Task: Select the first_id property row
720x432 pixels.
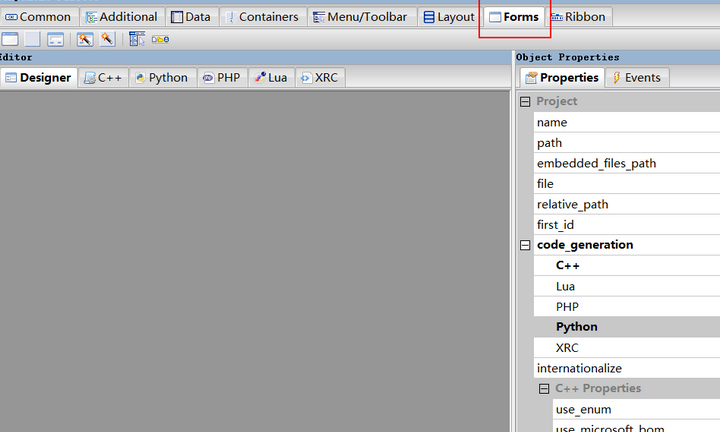Action: (x=627, y=224)
